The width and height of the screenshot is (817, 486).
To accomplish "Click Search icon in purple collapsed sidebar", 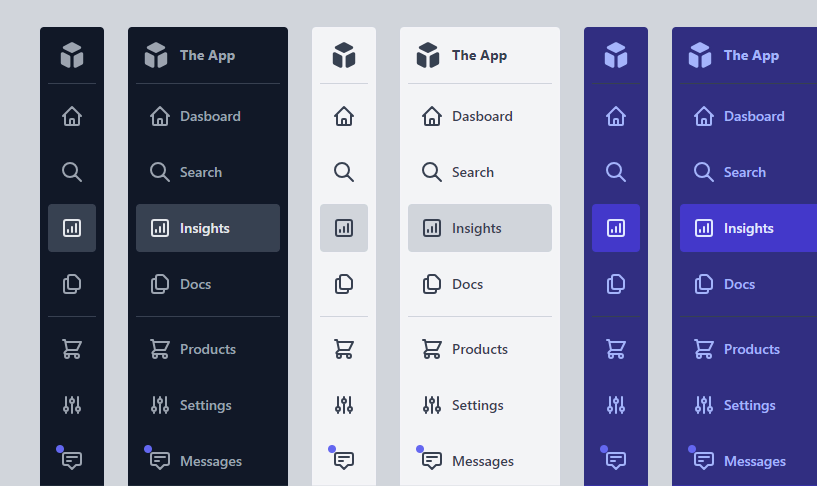I will pyautogui.click(x=616, y=172).
